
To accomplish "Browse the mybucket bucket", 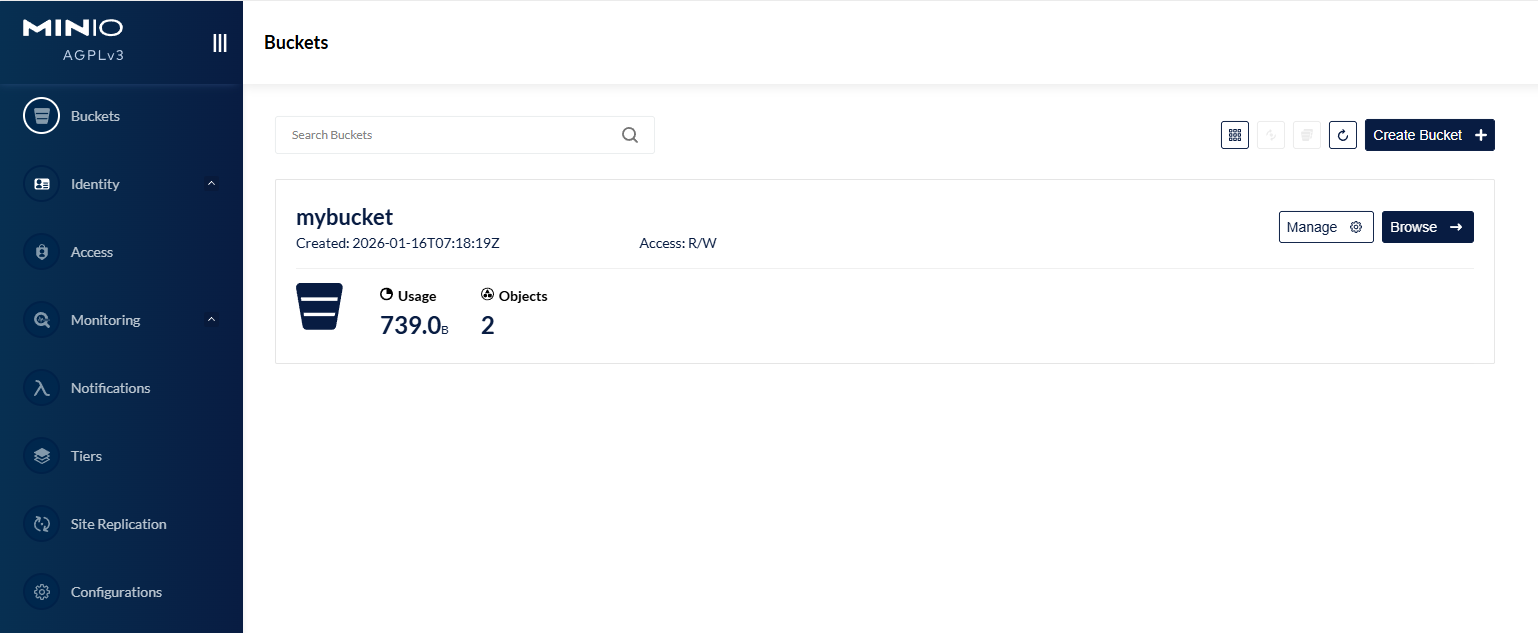I will point(1427,227).
